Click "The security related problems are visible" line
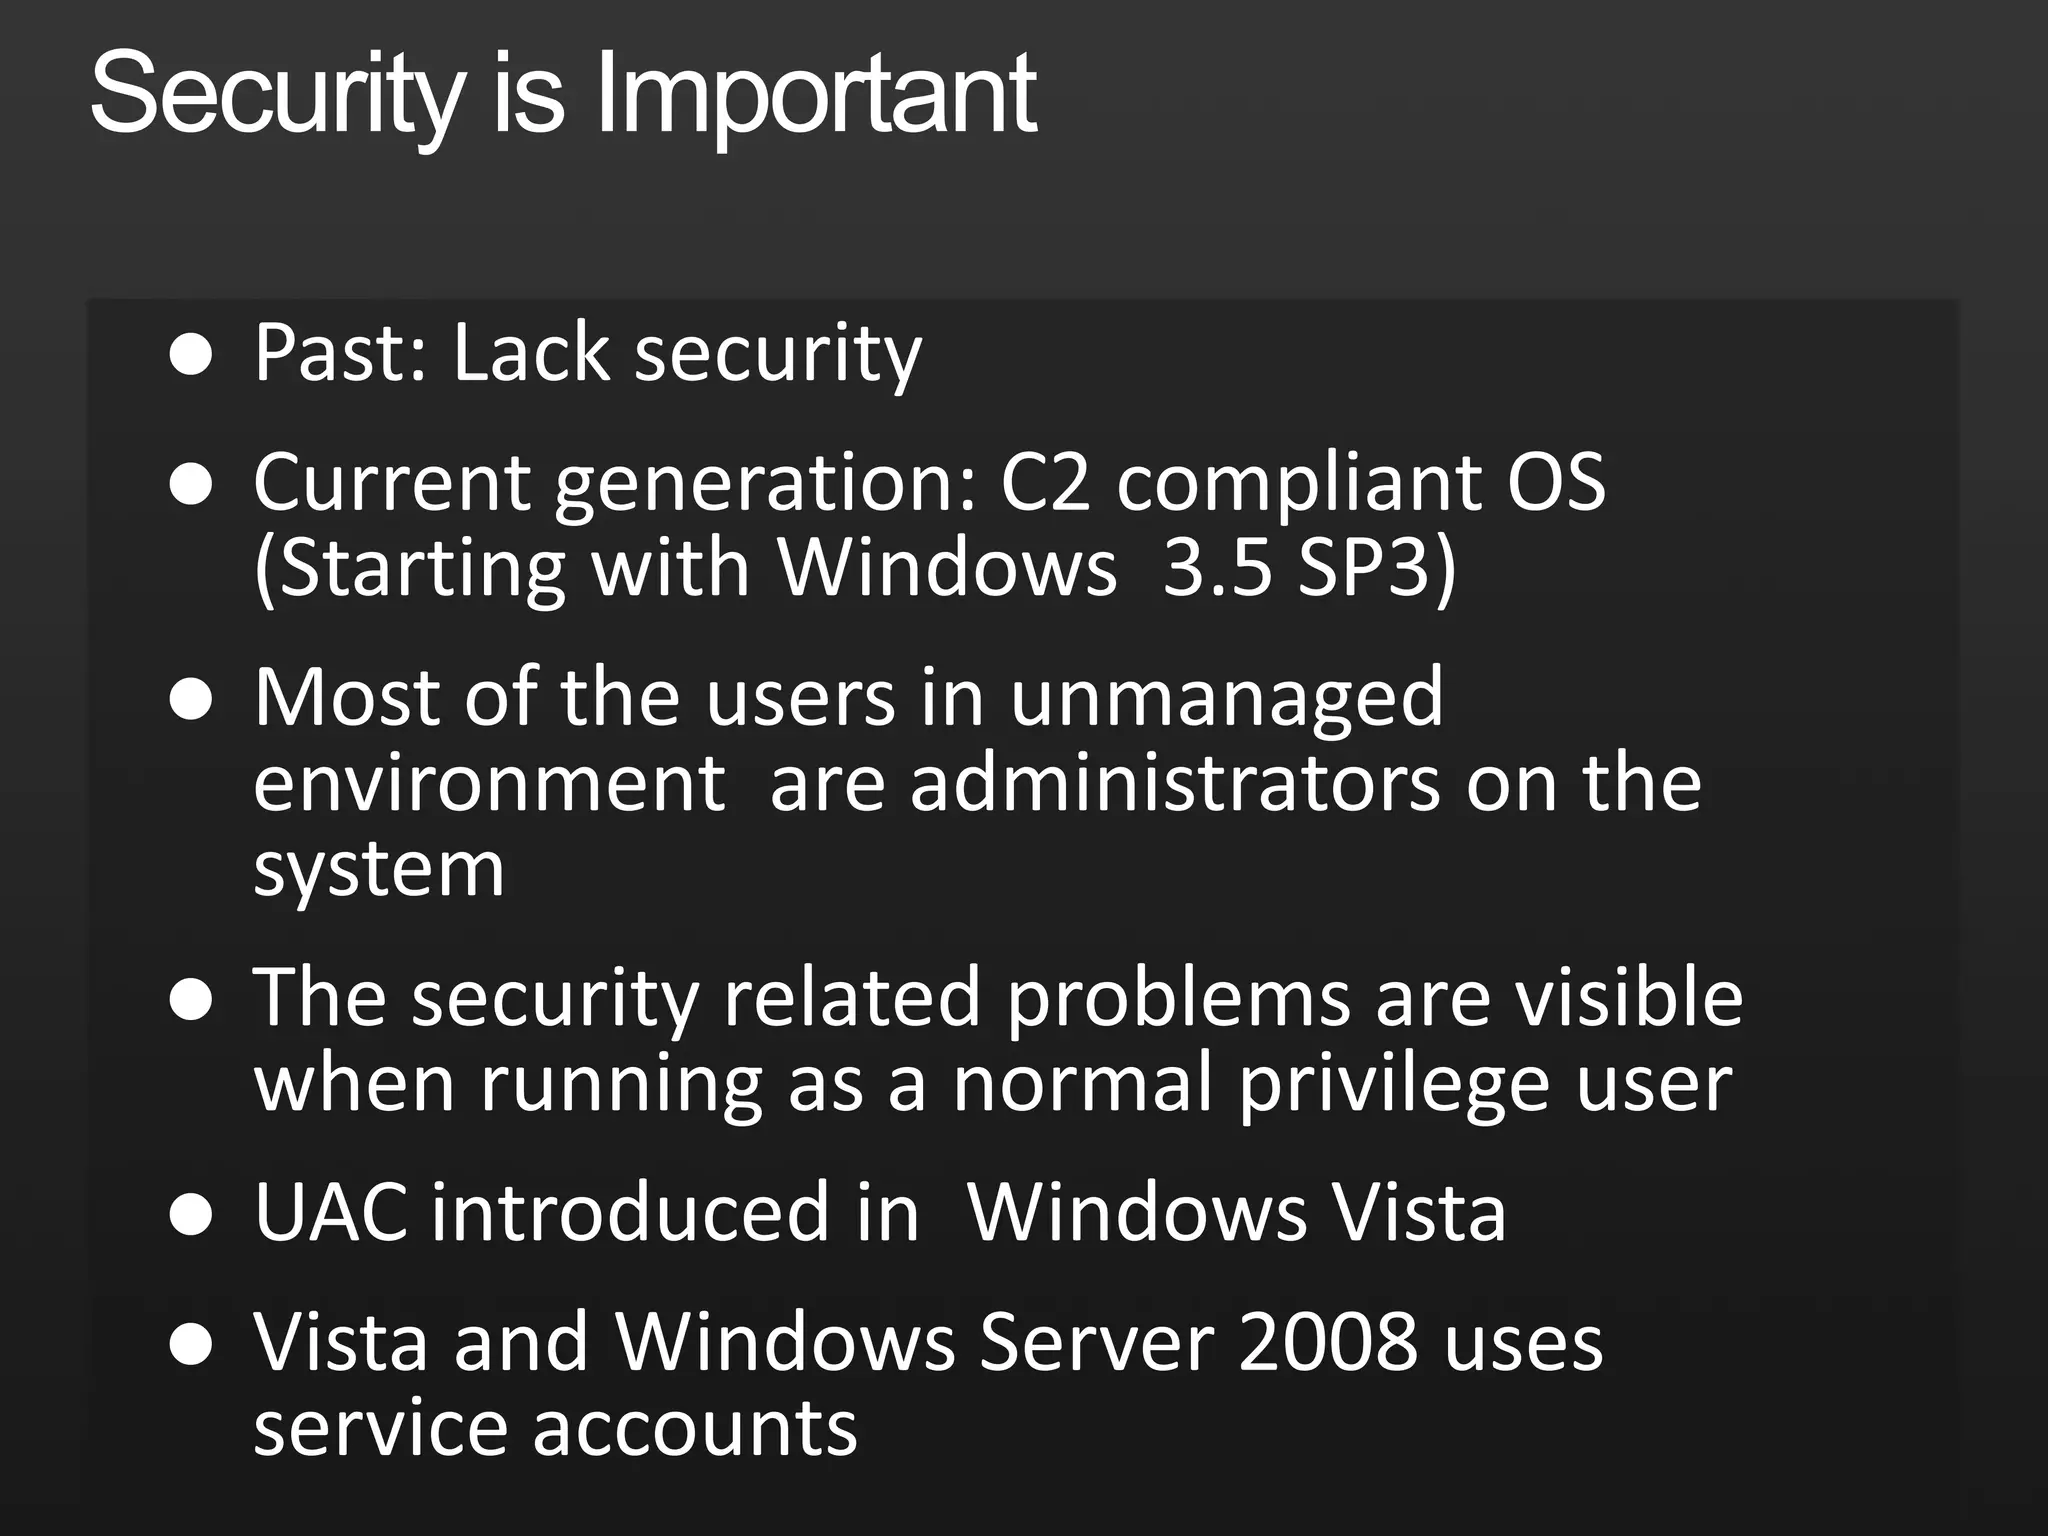 point(997,998)
